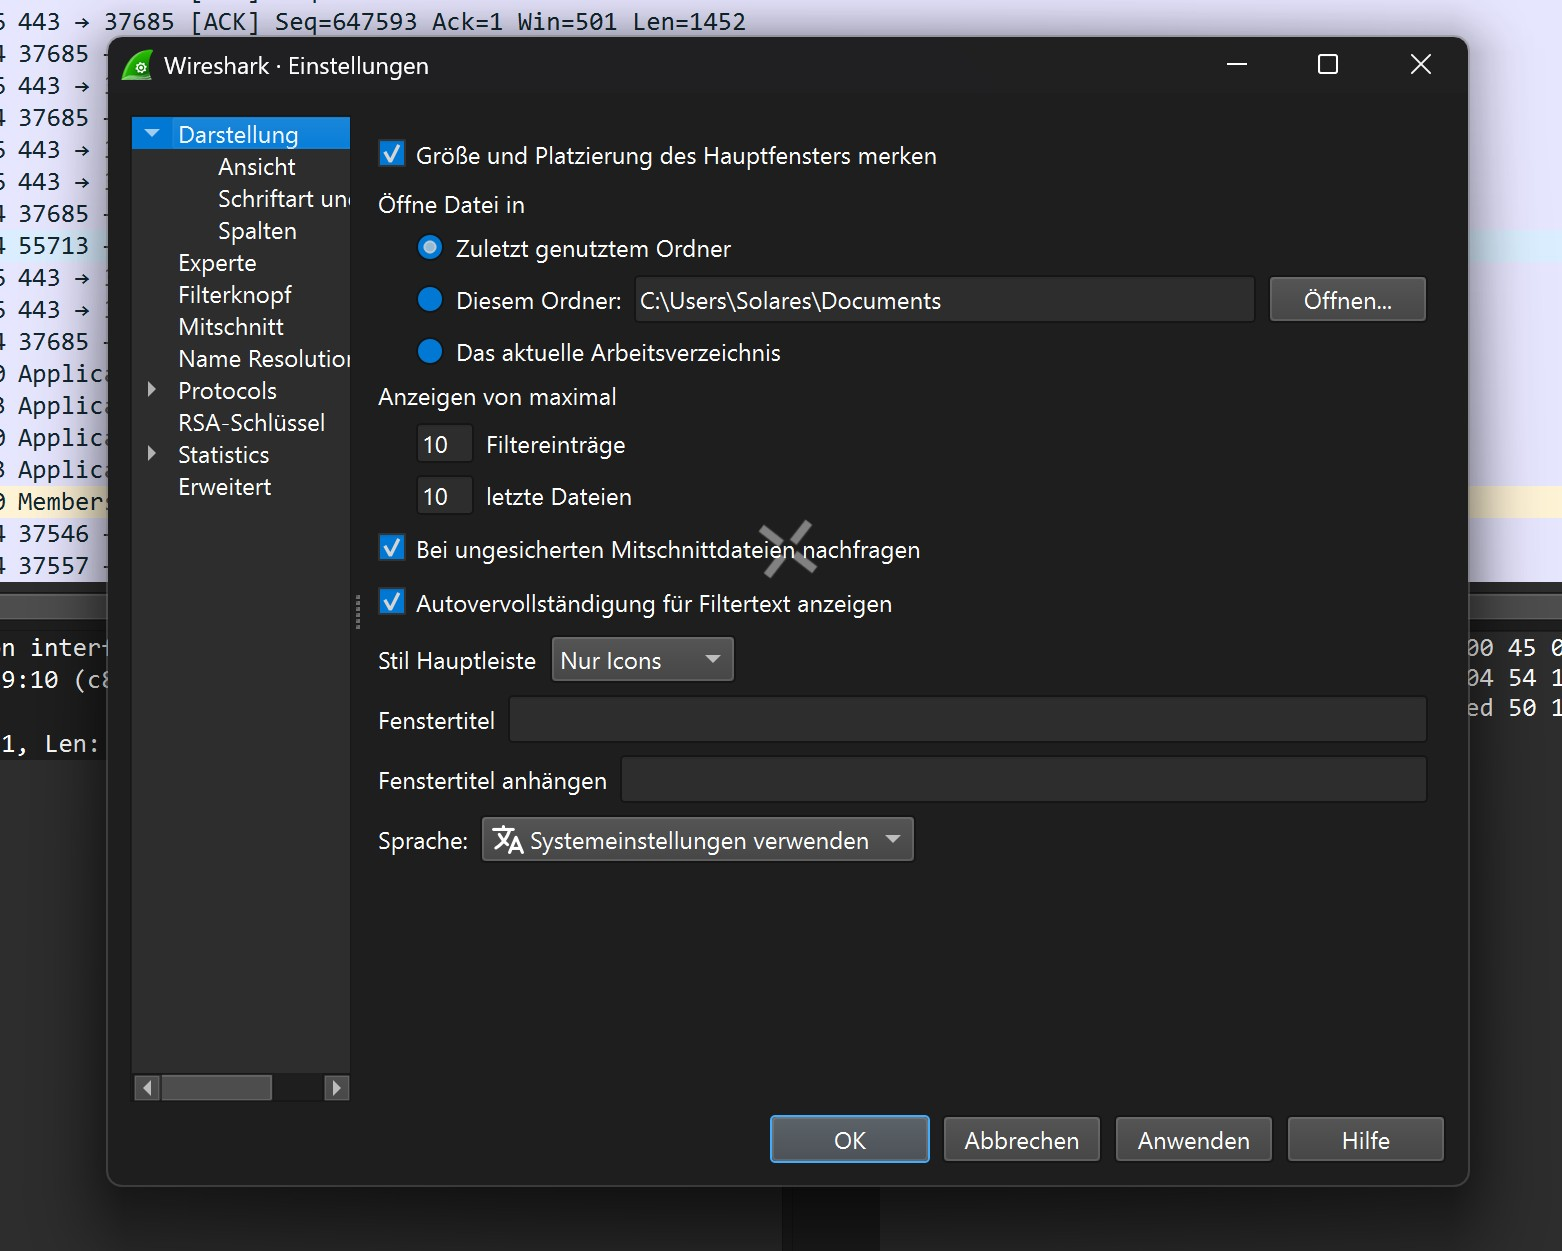Open the Mitschnitt settings page
Viewport: 1562px width, 1251px height.
pos(231,326)
